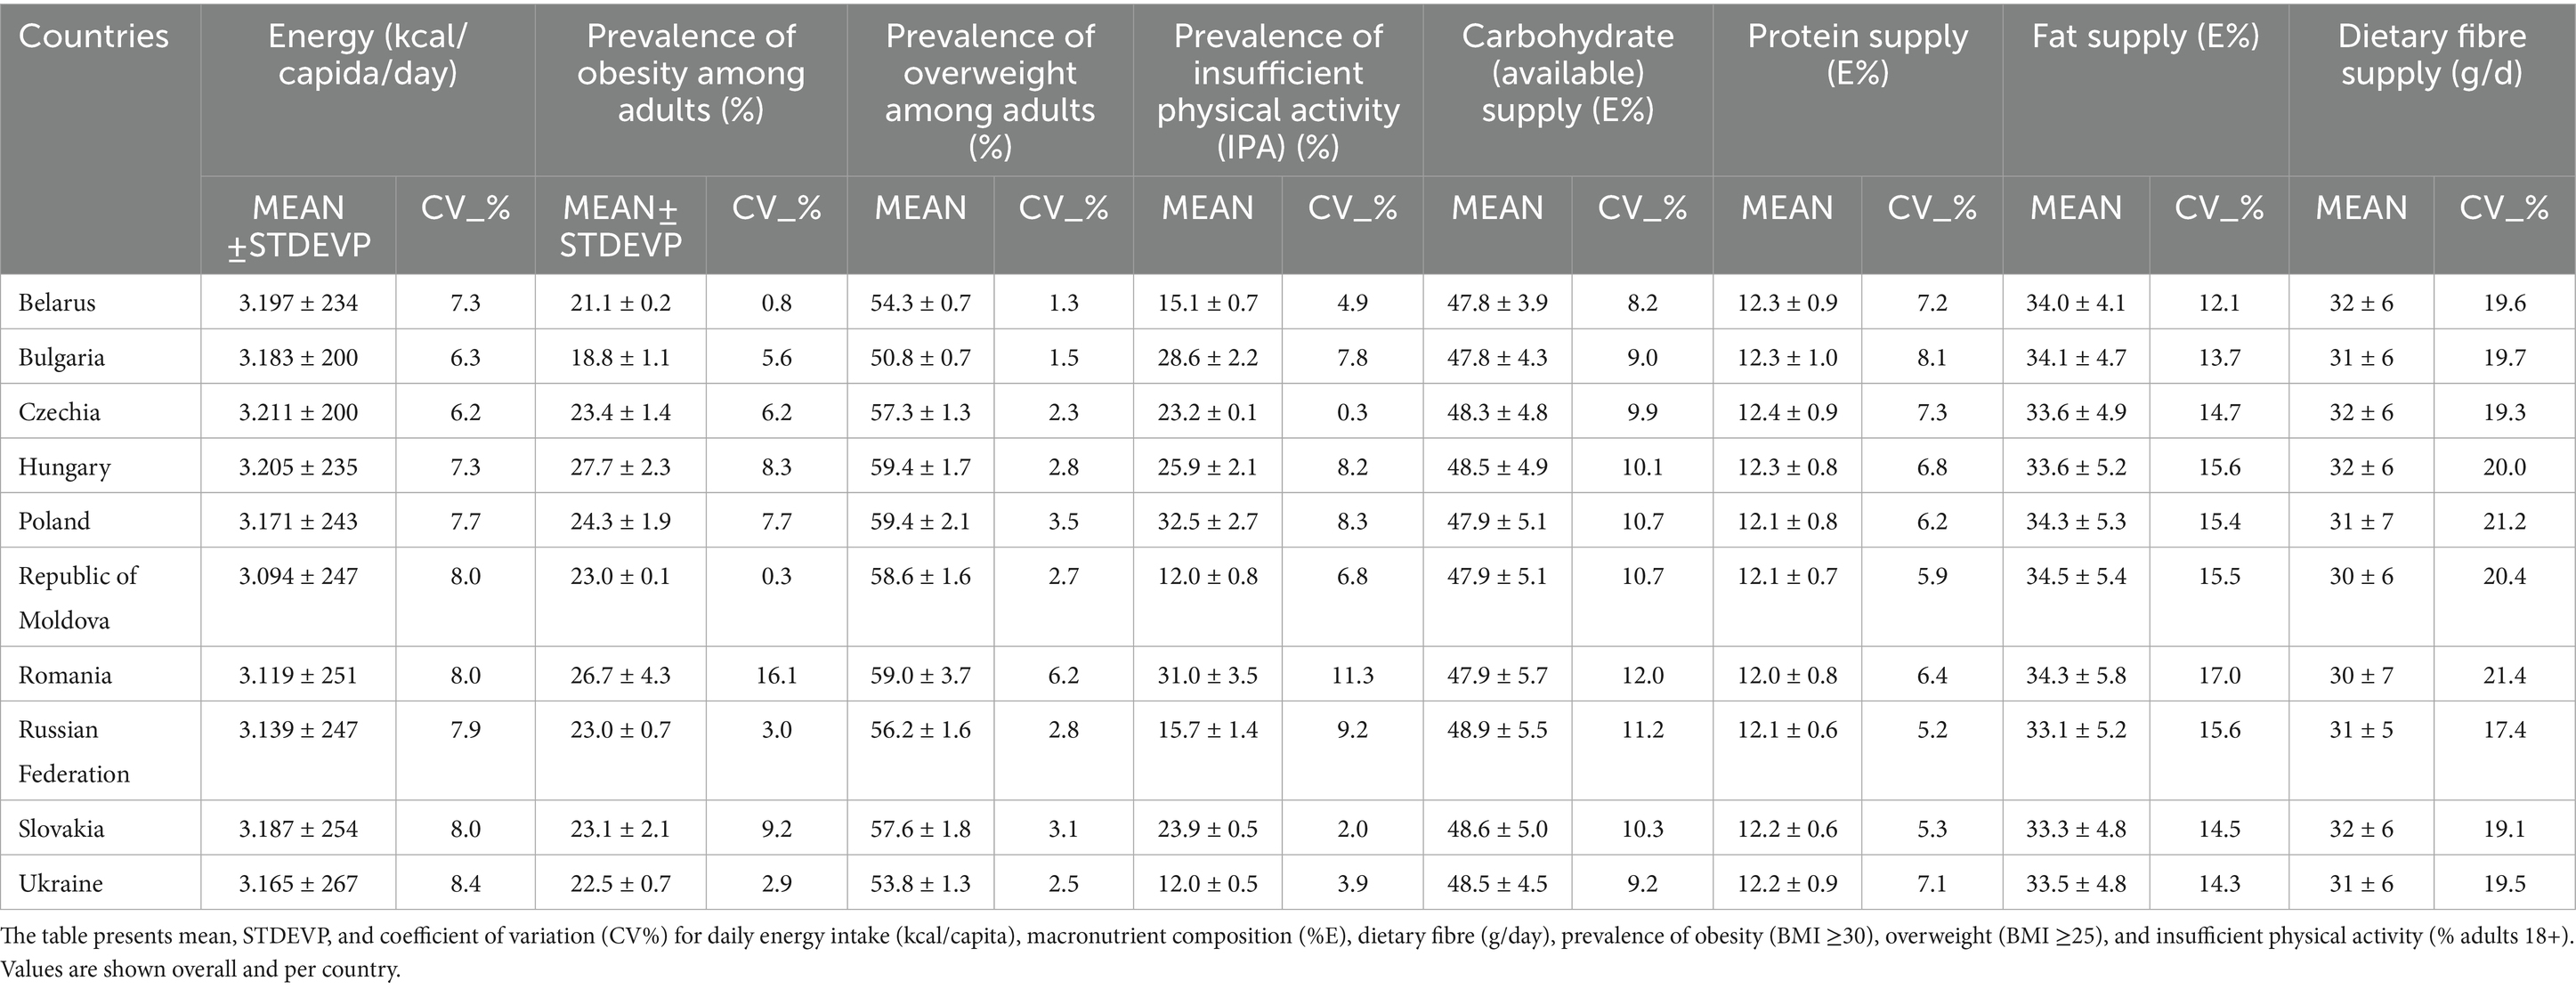Click Bulgaria's physical inactivity value 28.6 ± 2.2
Screen dimensions: 2576x989
(1207, 357)
